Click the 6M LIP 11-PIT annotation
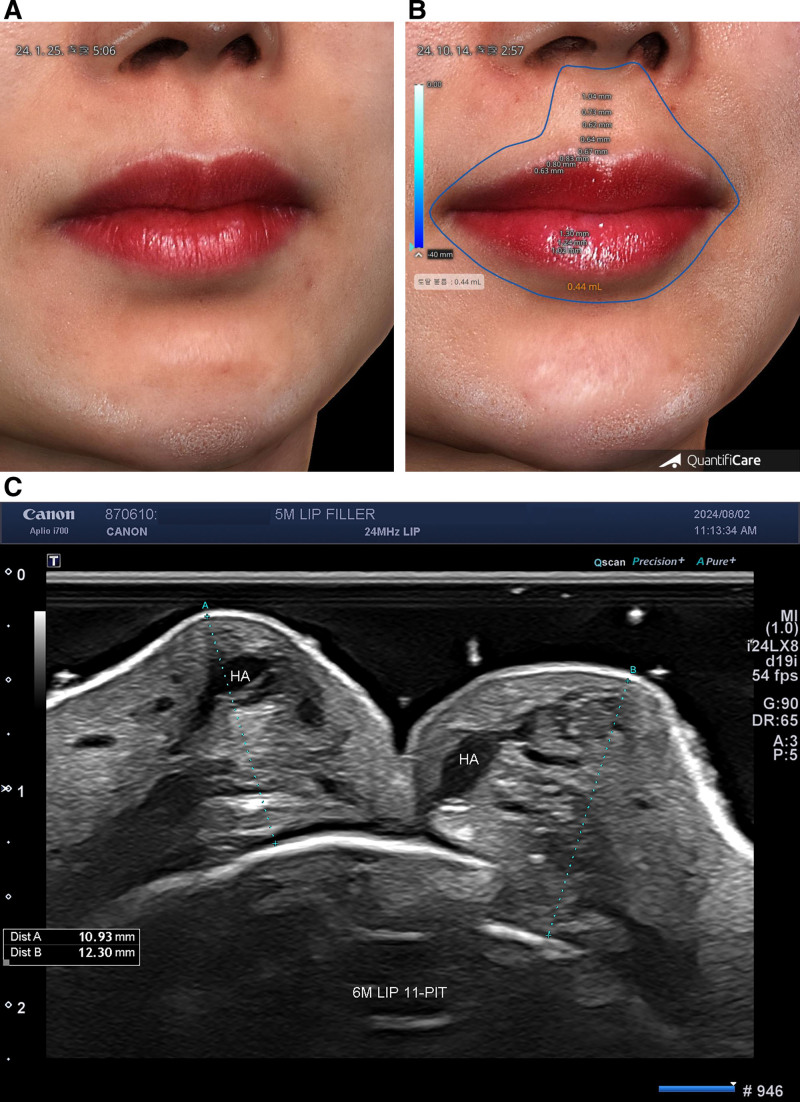Viewport: 800px width, 1102px height. coord(399,992)
